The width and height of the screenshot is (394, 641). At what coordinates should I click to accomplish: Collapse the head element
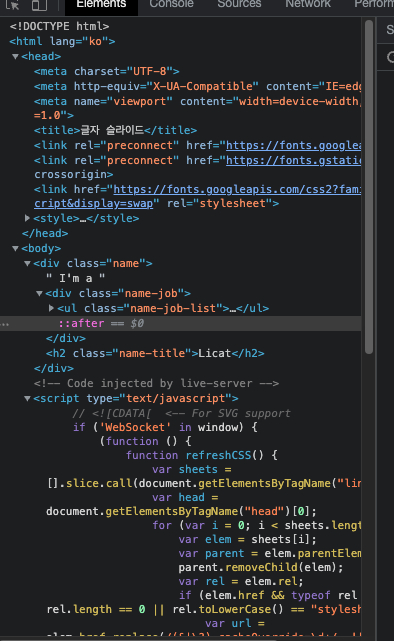[x=16, y=56]
